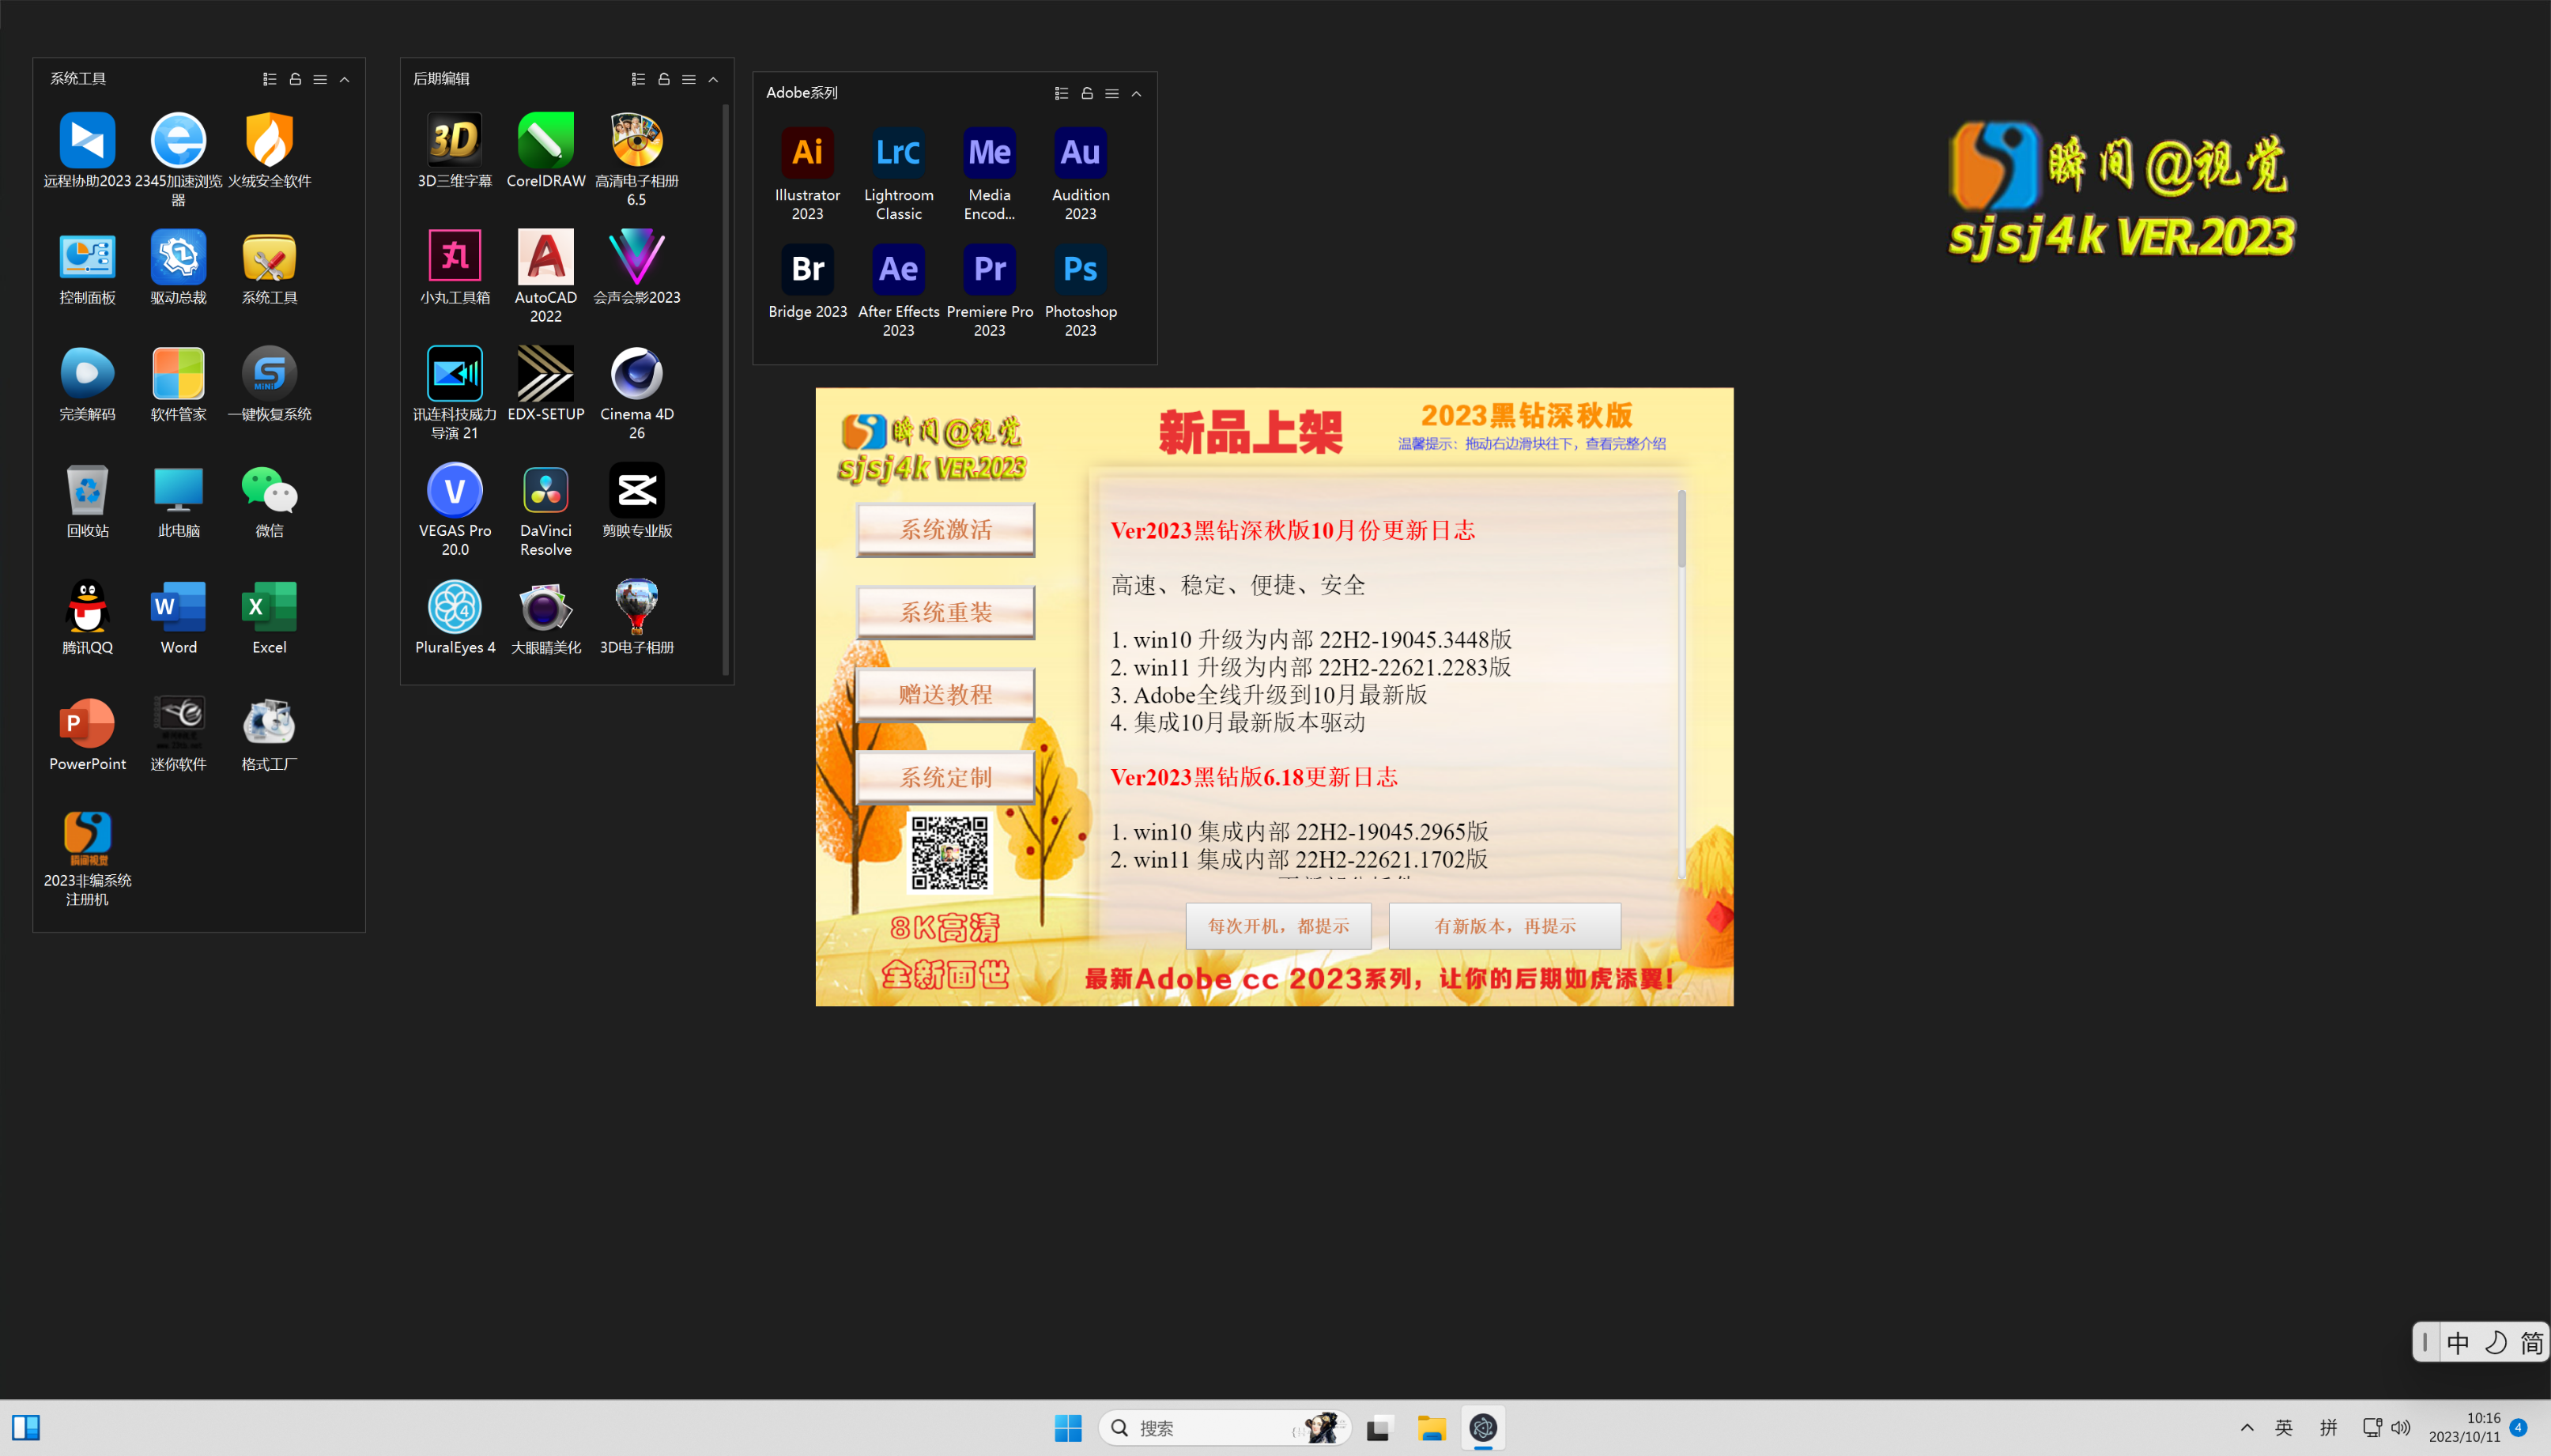This screenshot has width=2551, height=1456.
Task: Launch Cinema 4D 26
Action: pyautogui.click(x=637, y=392)
